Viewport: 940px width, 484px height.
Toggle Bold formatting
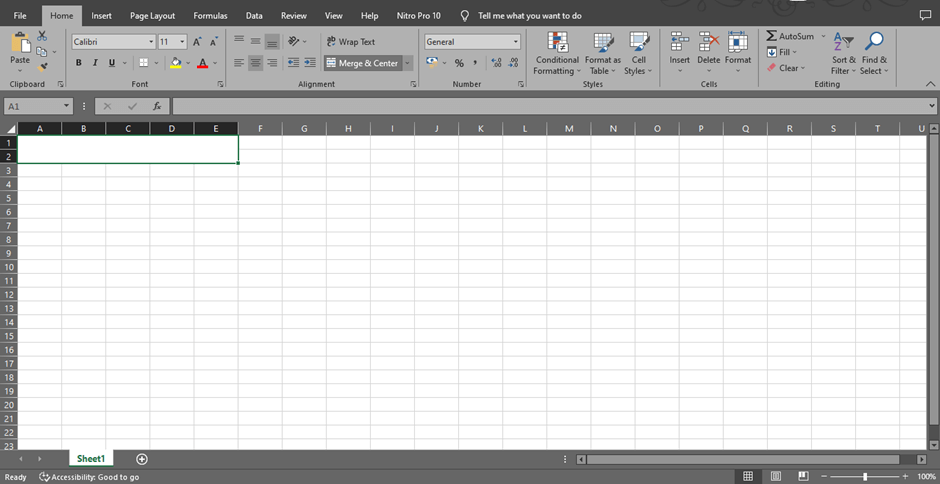[79, 63]
